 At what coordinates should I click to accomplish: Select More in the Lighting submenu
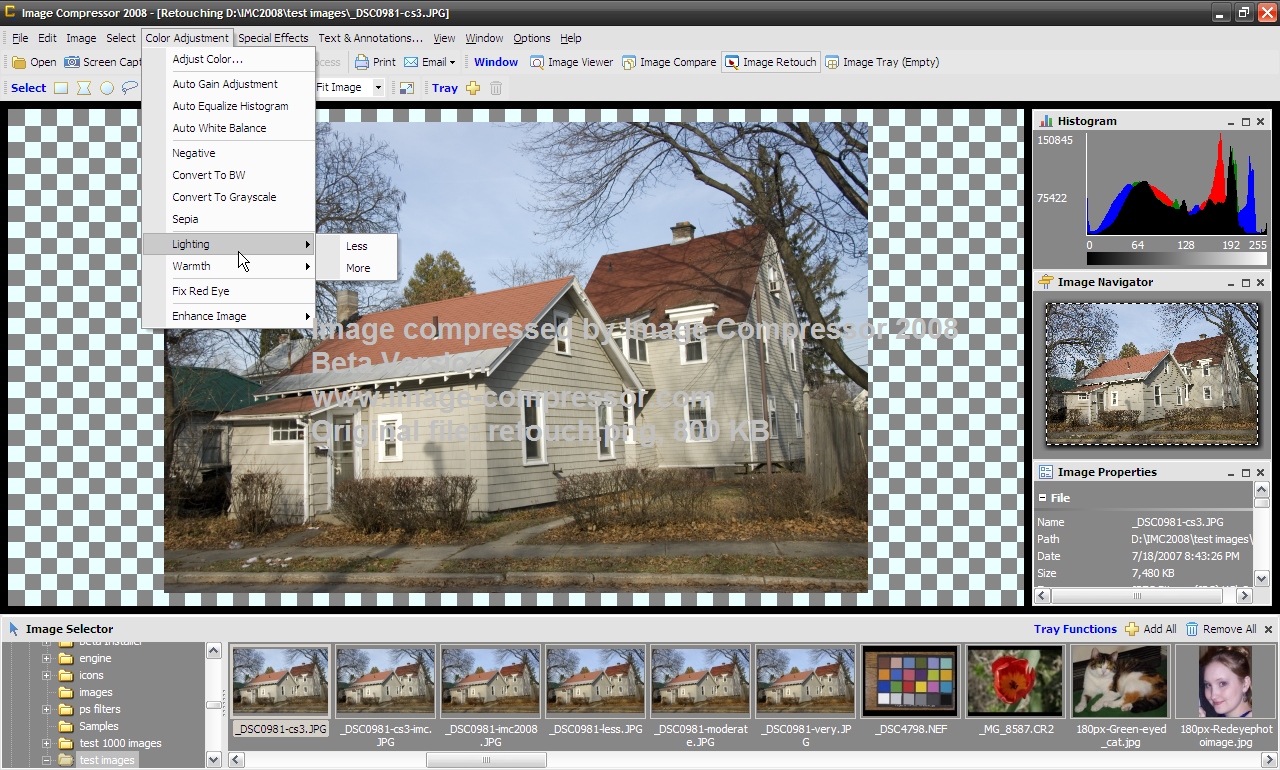pyautogui.click(x=357, y=268)
